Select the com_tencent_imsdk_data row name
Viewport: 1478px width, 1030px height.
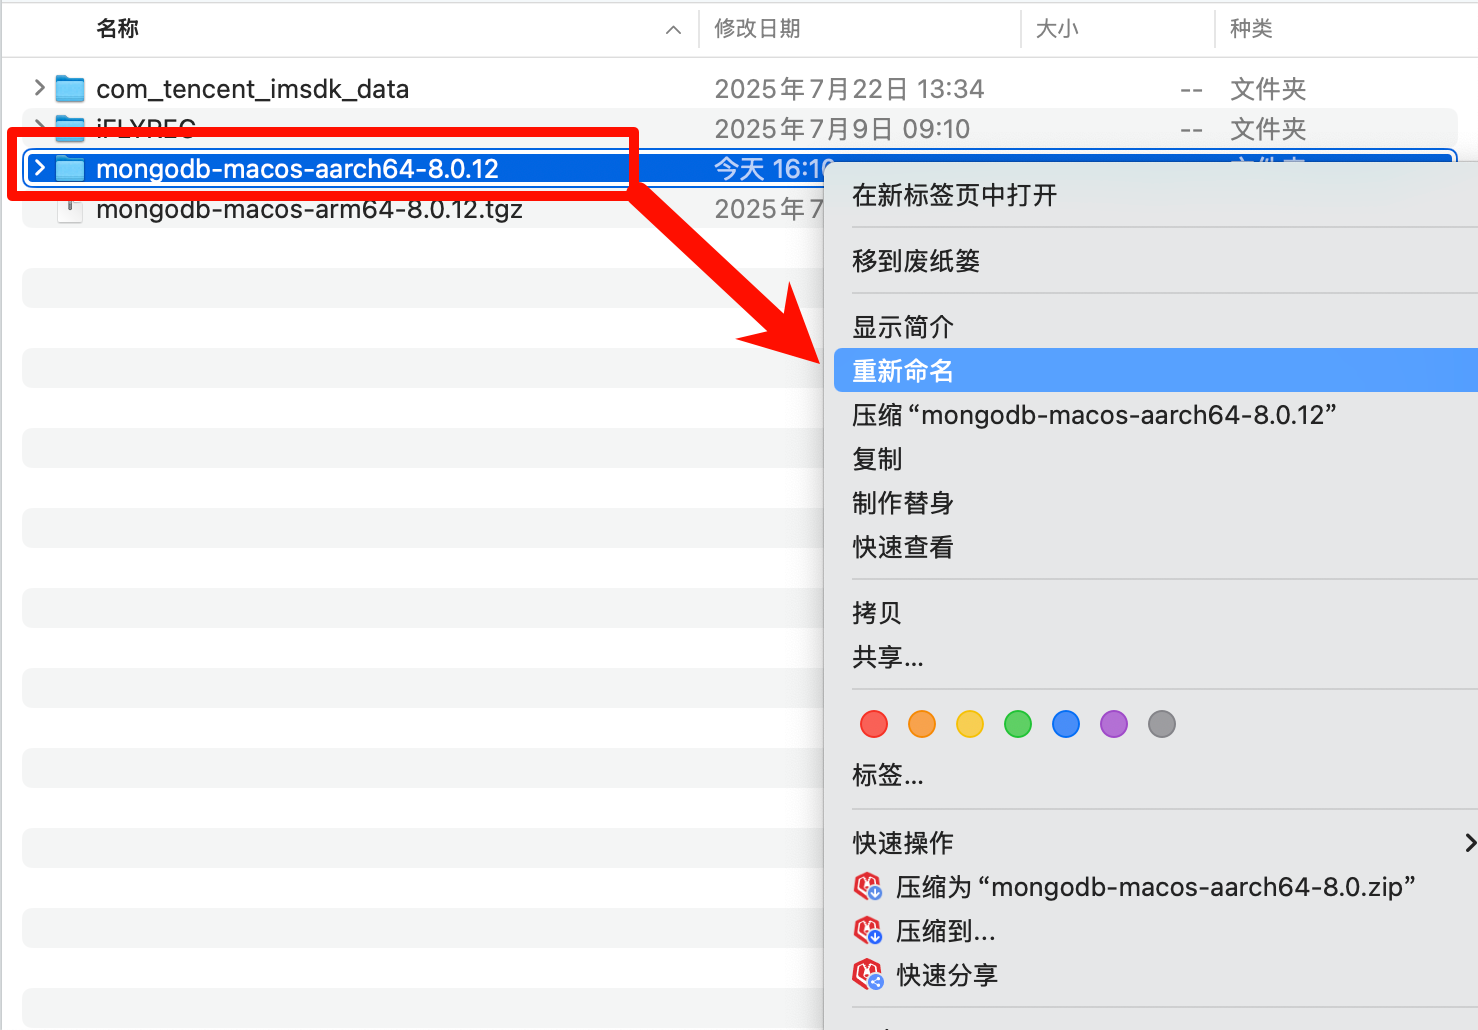(x=252, y=89)
